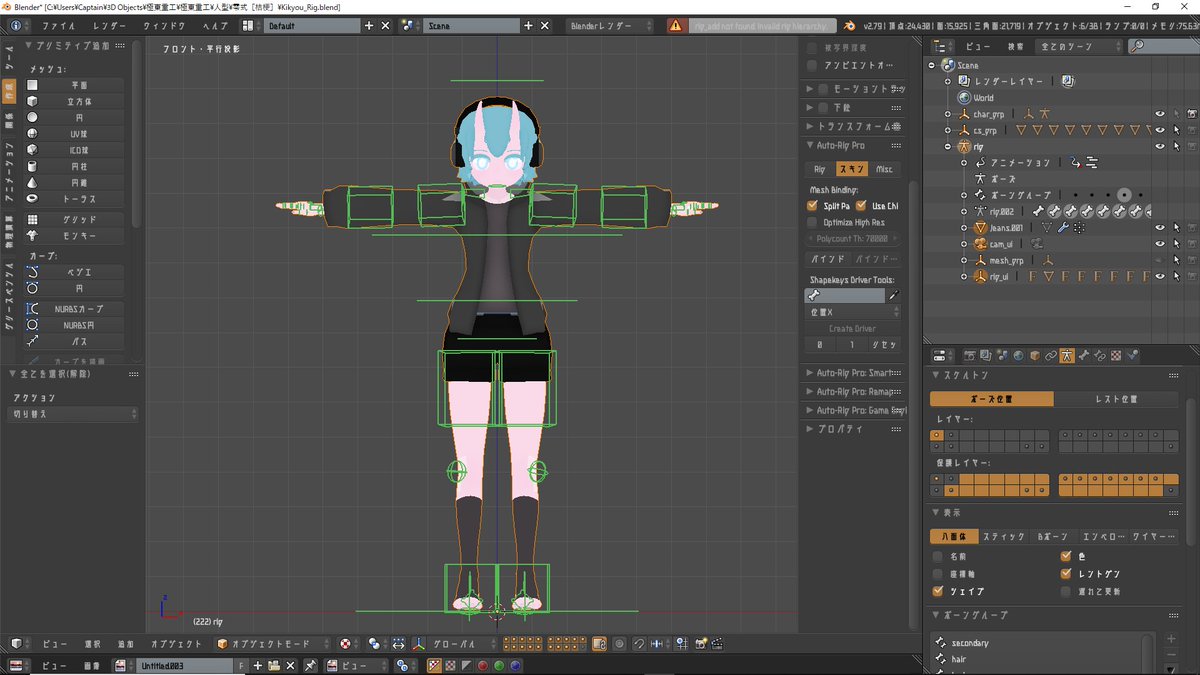Screen dimensions: 1200x675
Task: Click the viewport shading sphere icon
Action: pyautogui.click(x=375, y=644)
